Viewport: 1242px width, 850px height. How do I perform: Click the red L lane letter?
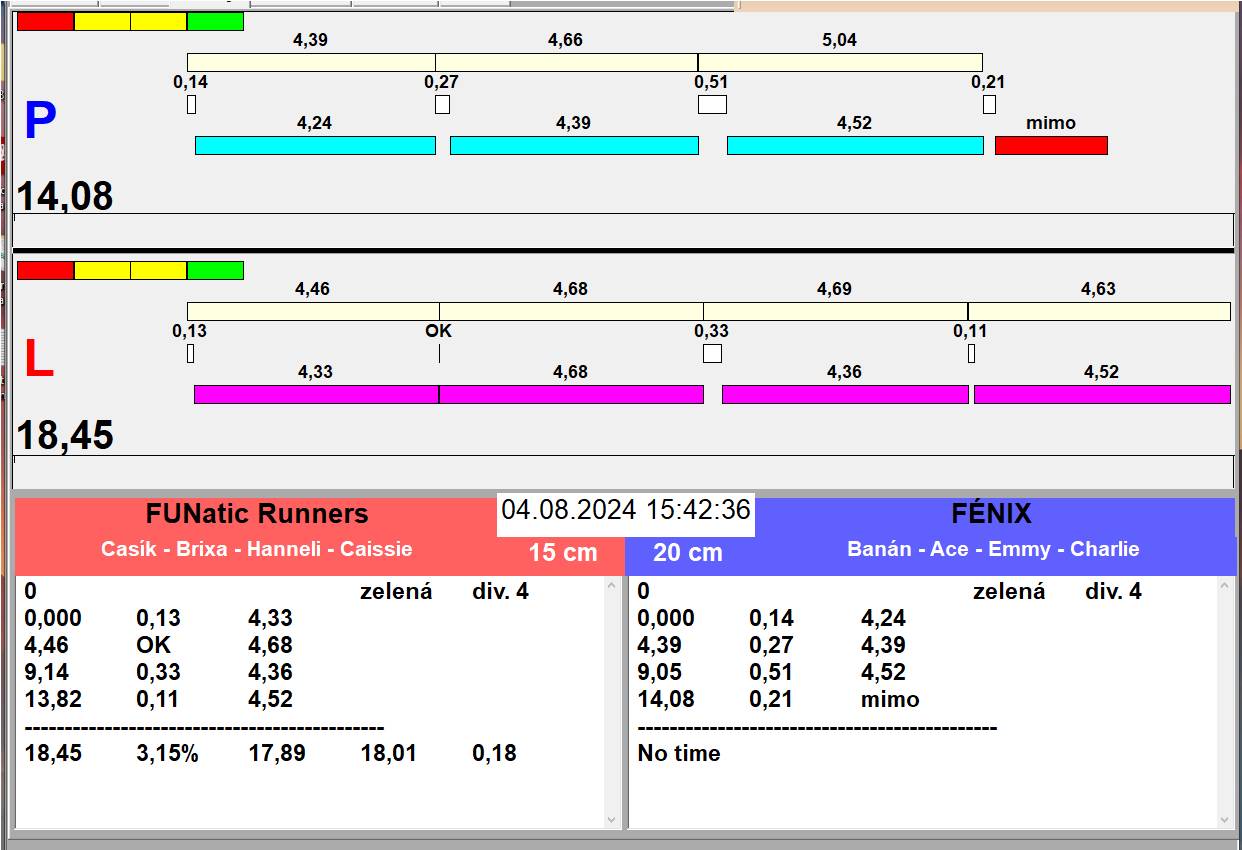tap(38, 360)
